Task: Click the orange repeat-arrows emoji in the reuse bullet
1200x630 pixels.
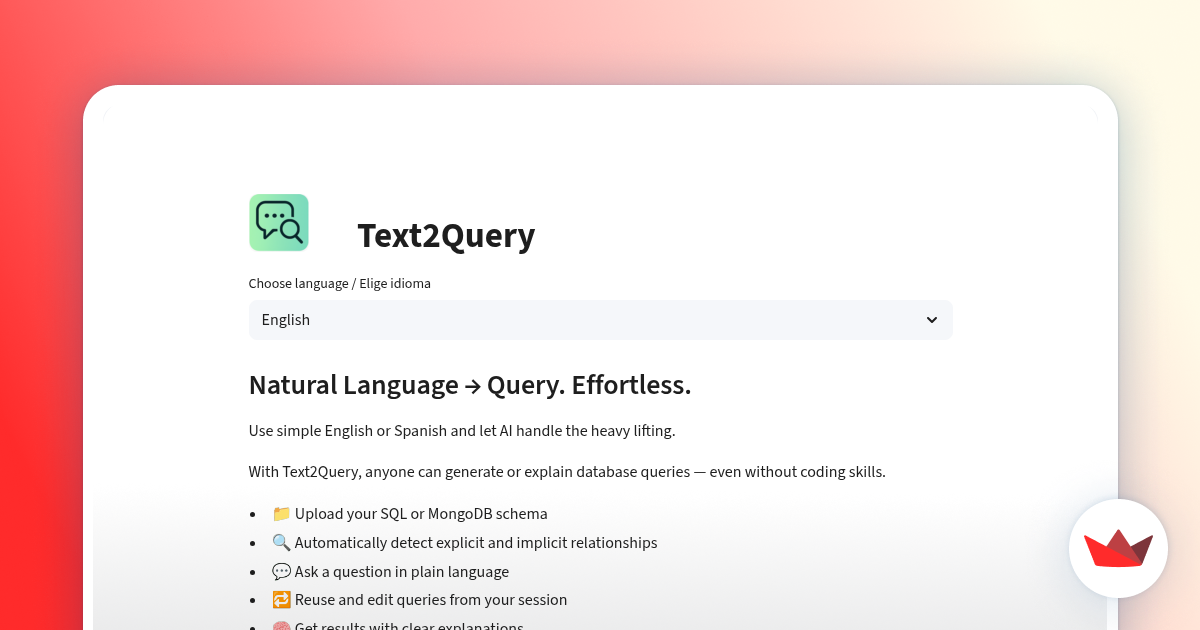Action: click(281, 599)
